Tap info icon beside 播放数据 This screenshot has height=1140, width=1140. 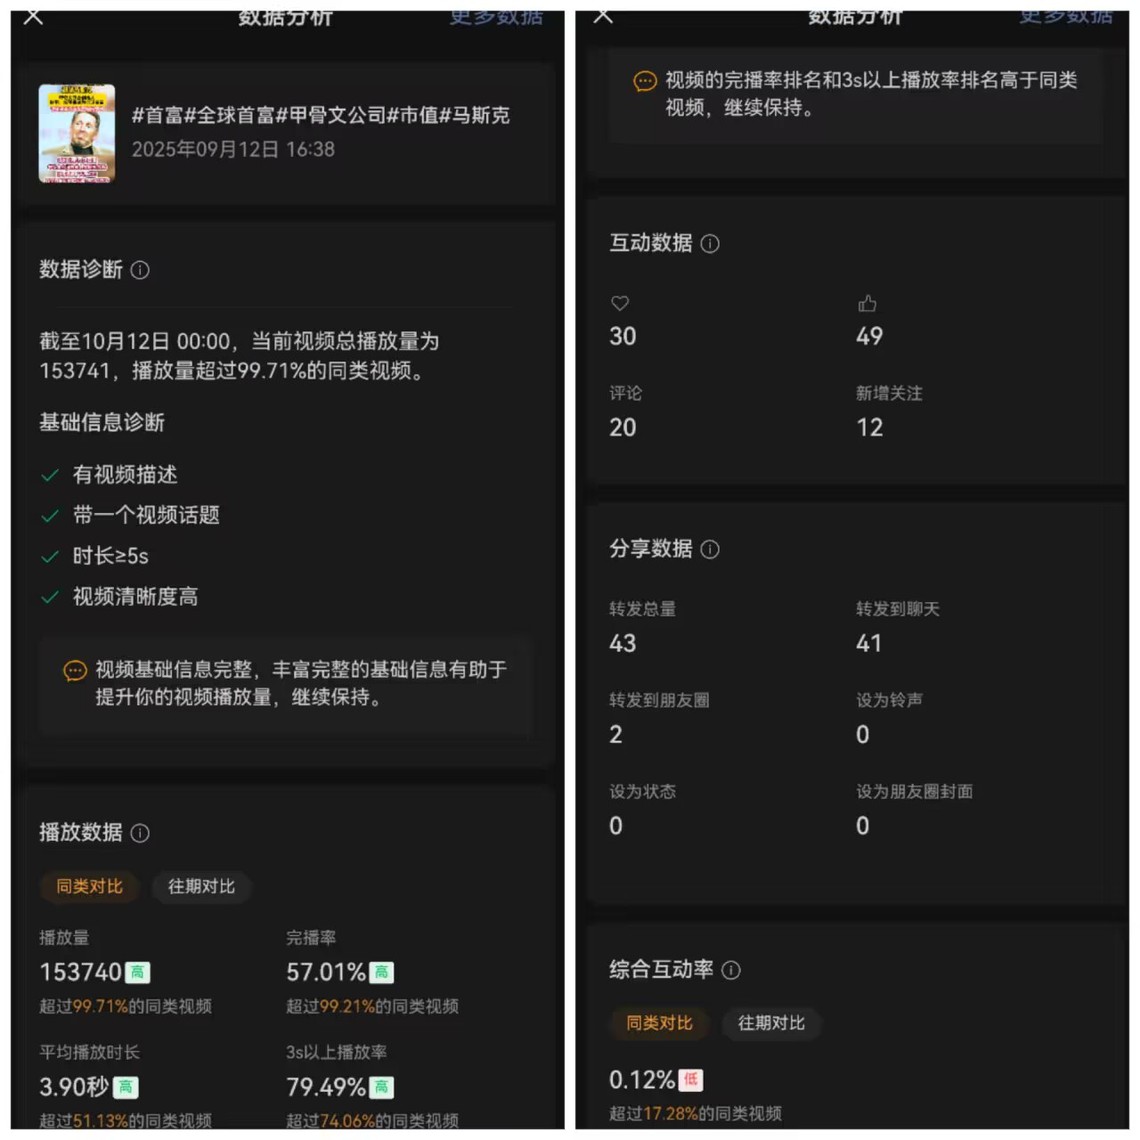coord(140,833)
